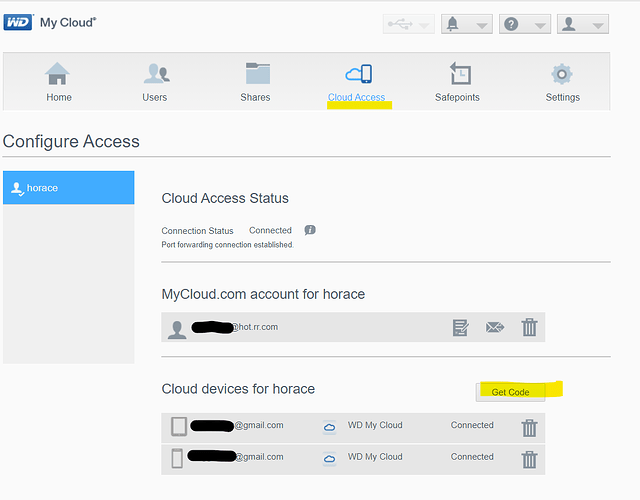Click the 'Configure Access' heading
The image size is (640, 500).
(x=71, y=141)
